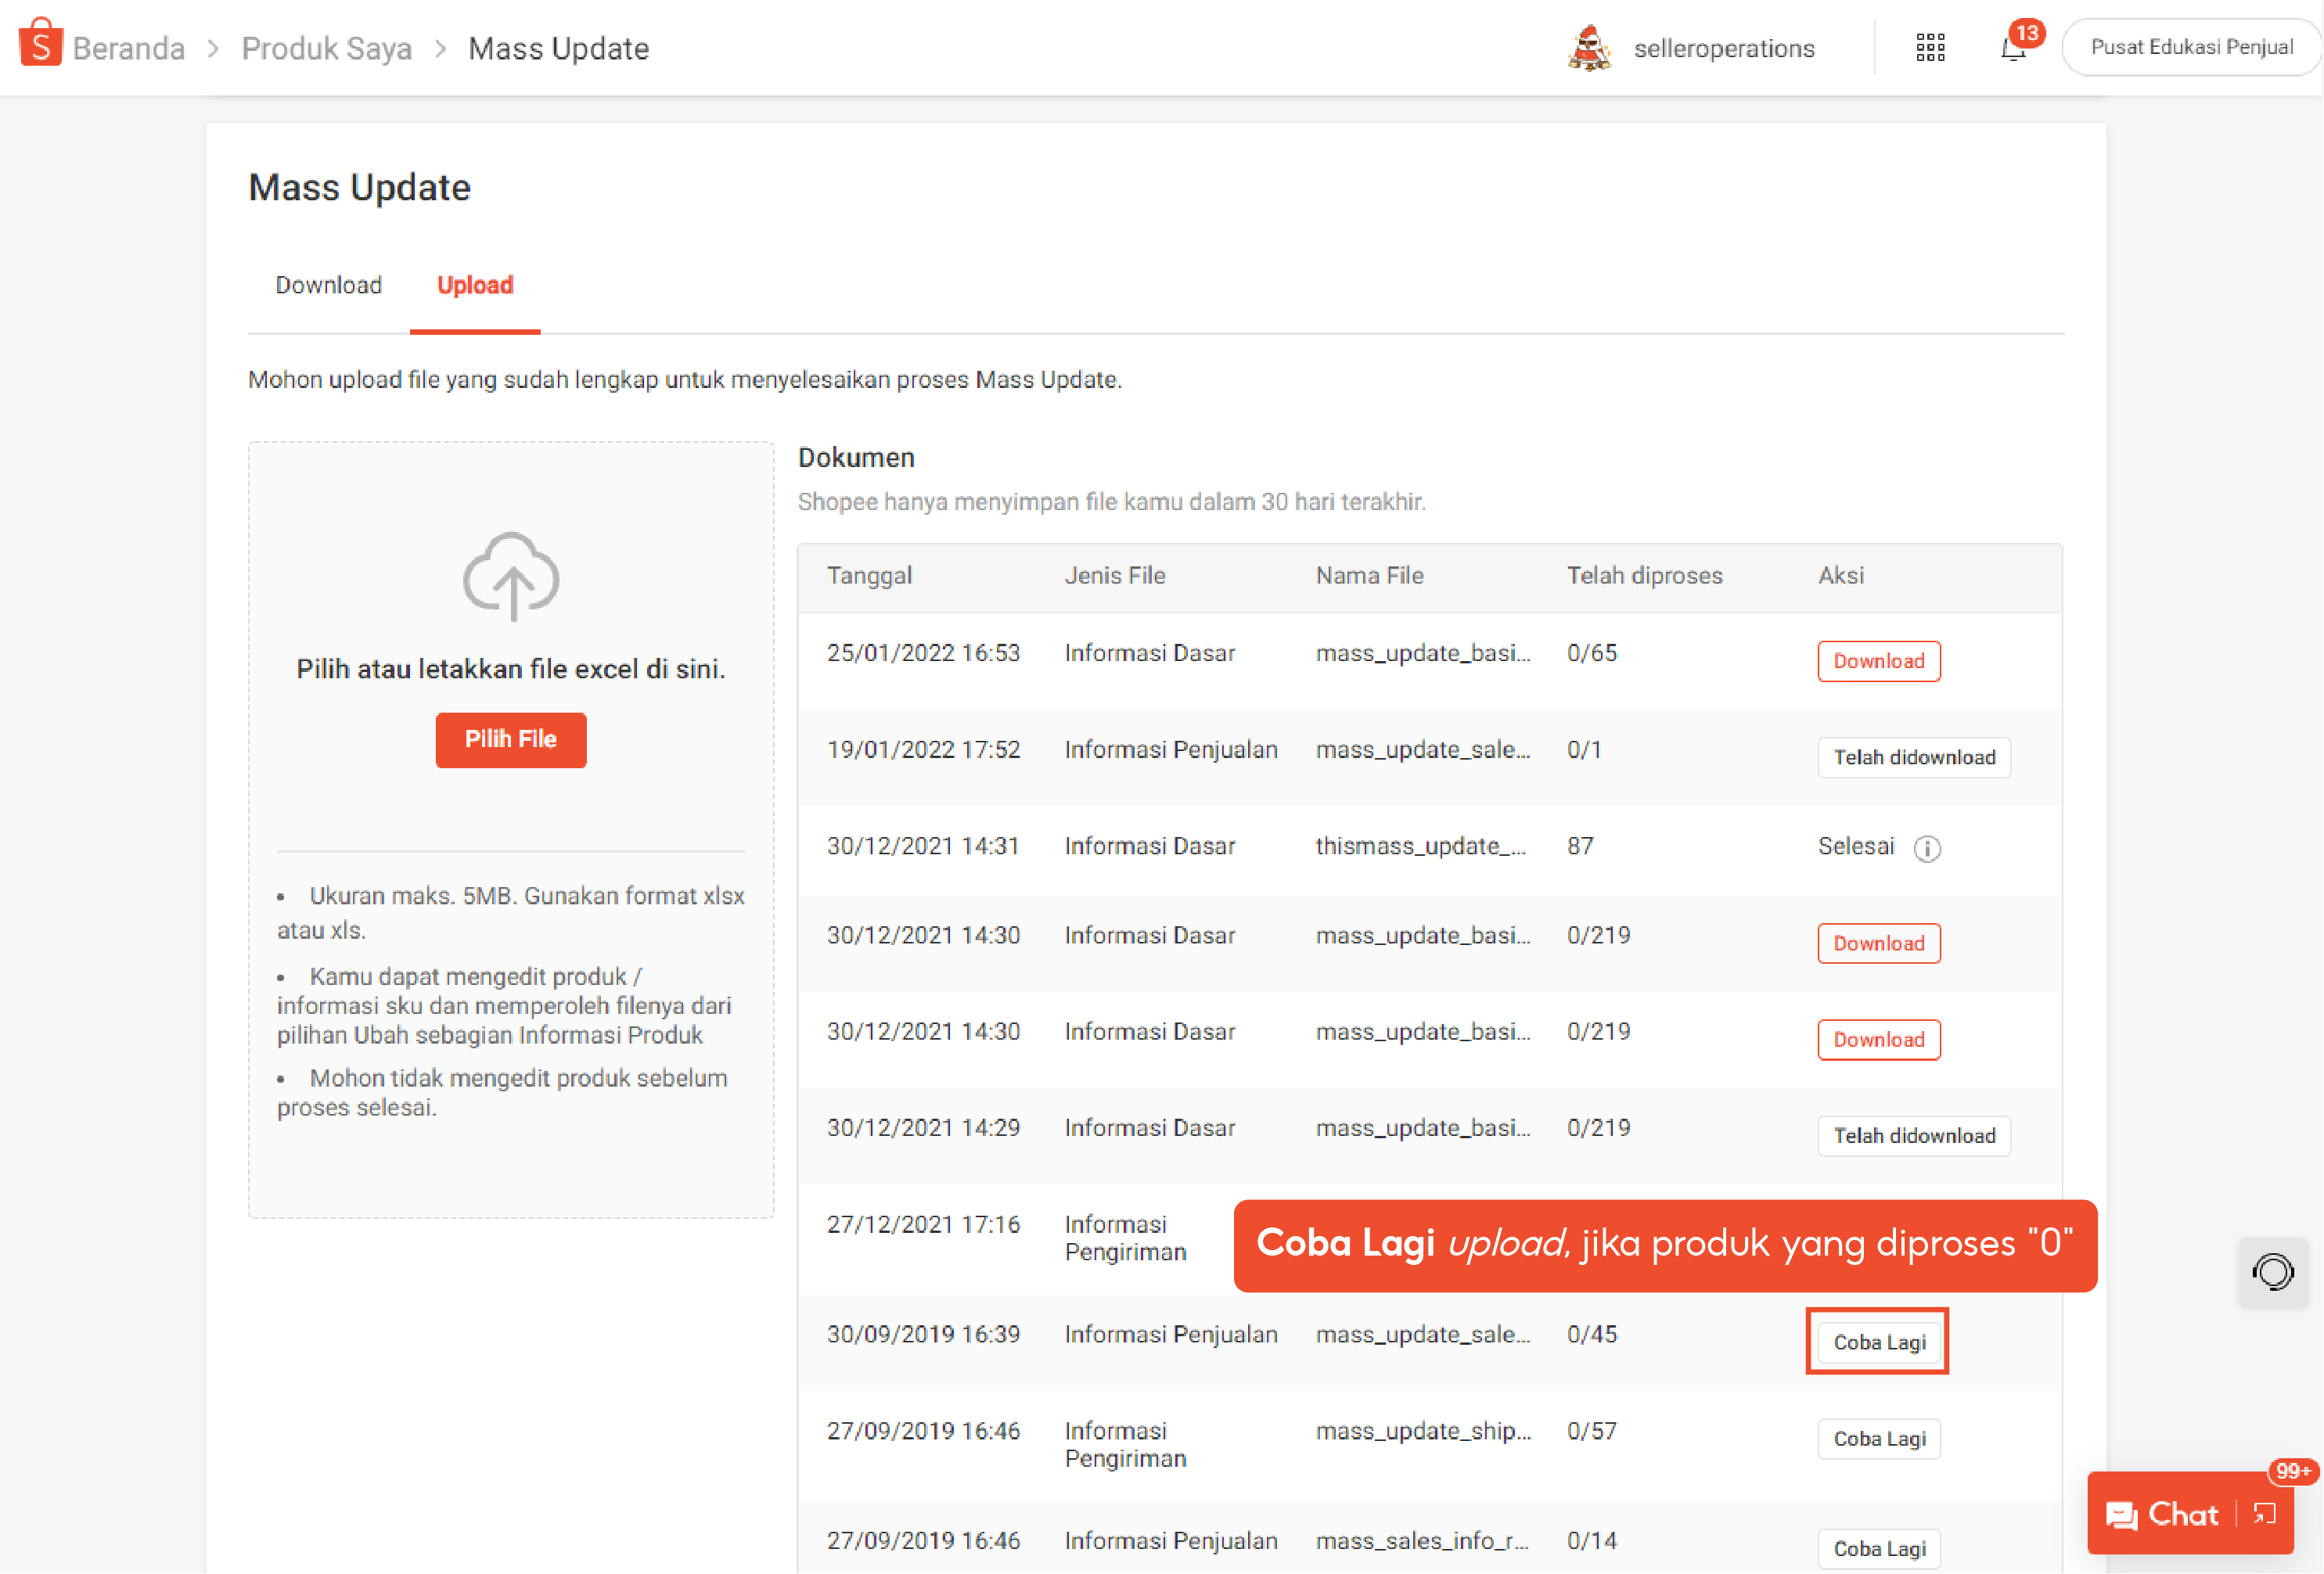Screen dimensions: 2324x1574
Task: Click the floating circular icon on right edge
Action: tap(2274, 1272)
